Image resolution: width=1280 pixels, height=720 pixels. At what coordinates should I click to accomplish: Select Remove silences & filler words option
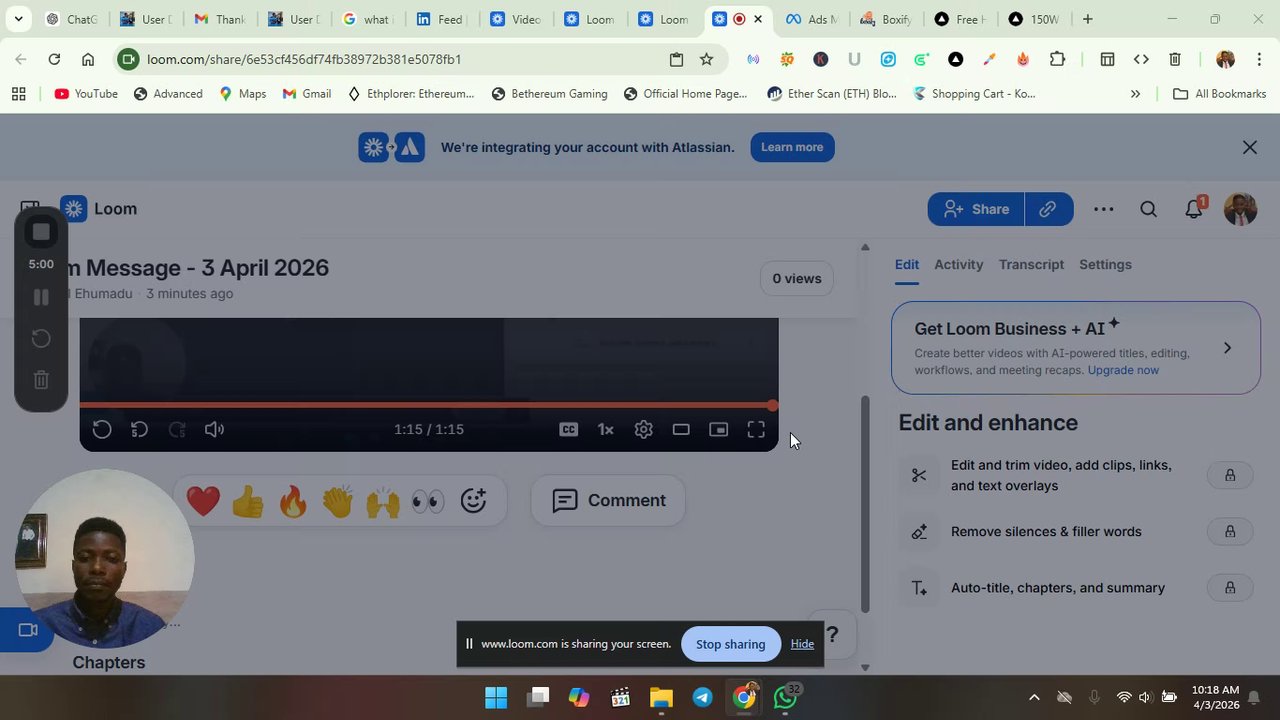click(1046, 532)
